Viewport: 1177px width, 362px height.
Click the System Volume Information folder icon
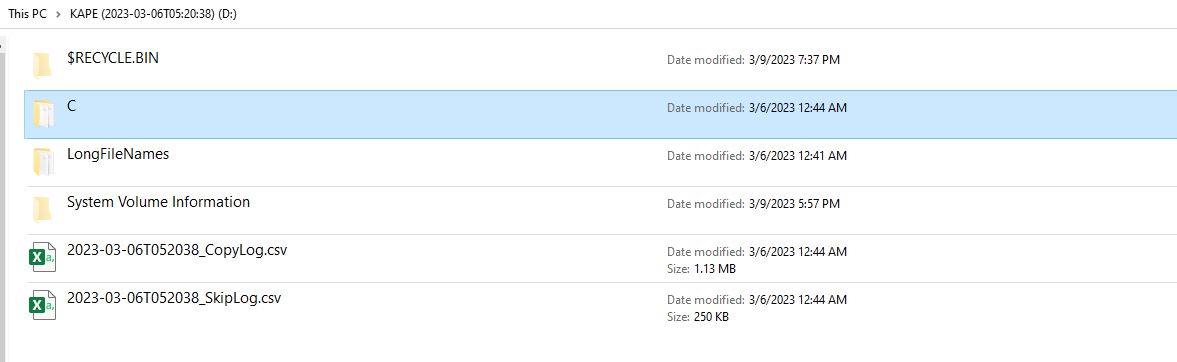pyautogui.click(x=42, y=210)
